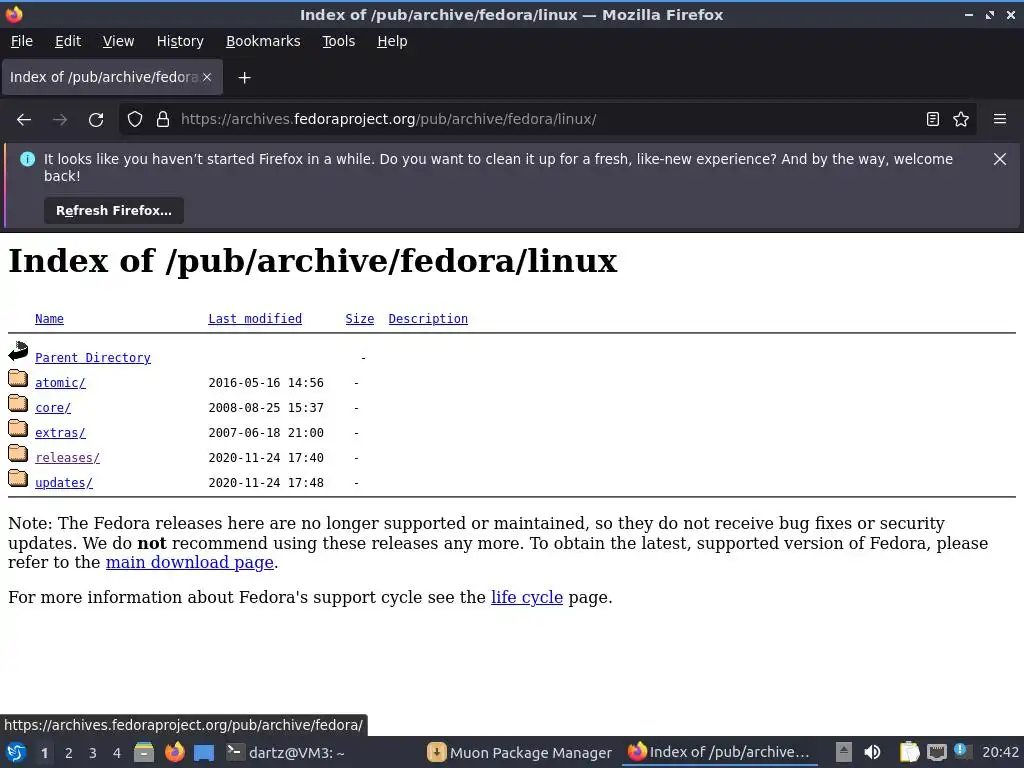Viewport: 1024px width, 768px height.
Task: Open the View menu
Action: [118, 41]
